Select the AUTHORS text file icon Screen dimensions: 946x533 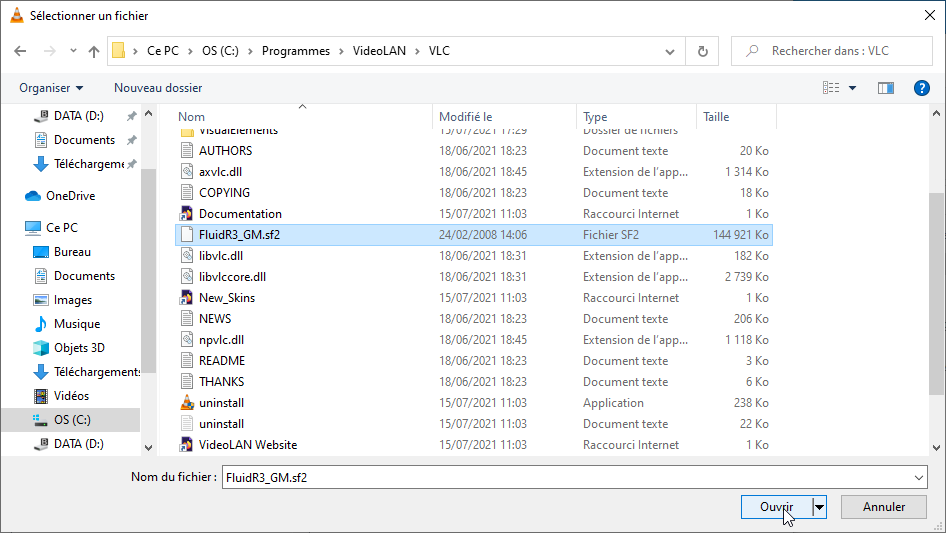point(187,151)
